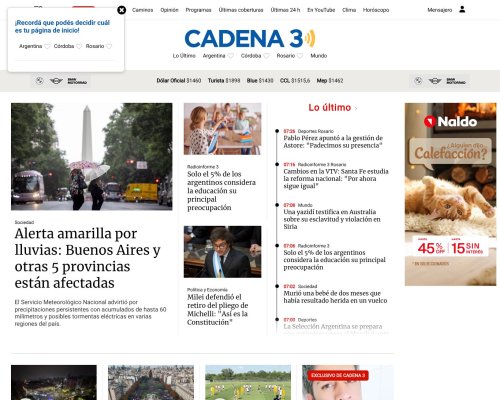Open Una yazidí testifica story

pos(332,219)
